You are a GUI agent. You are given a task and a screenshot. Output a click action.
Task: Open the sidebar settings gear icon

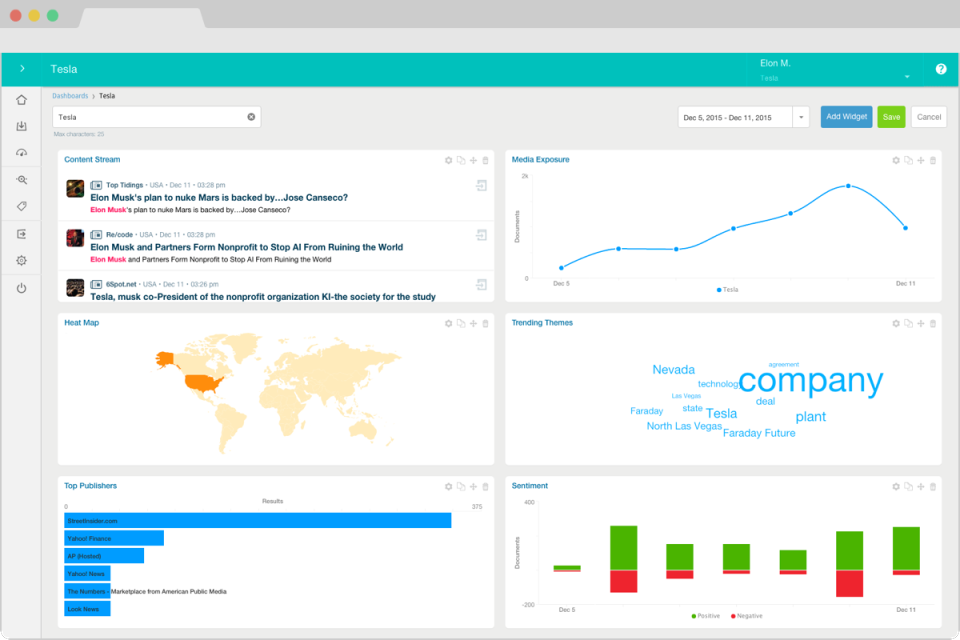pyautogui.click(x=21, y=261)
